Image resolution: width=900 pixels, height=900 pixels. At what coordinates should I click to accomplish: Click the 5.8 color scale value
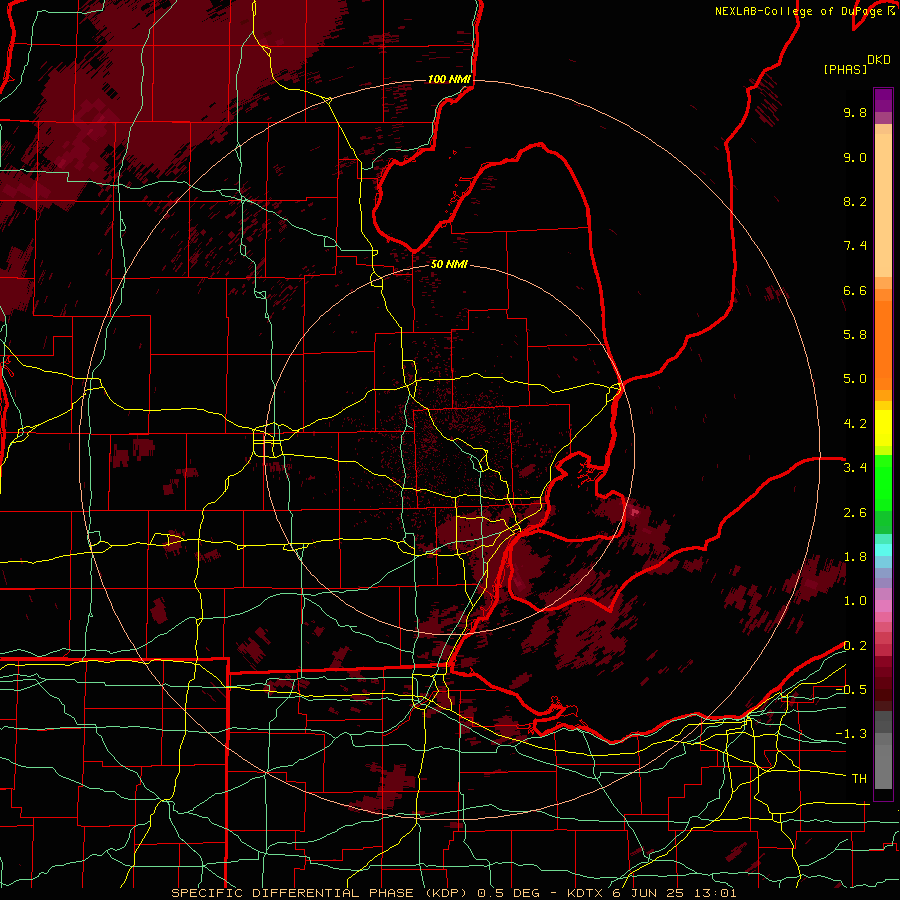(x=855, y=335)
